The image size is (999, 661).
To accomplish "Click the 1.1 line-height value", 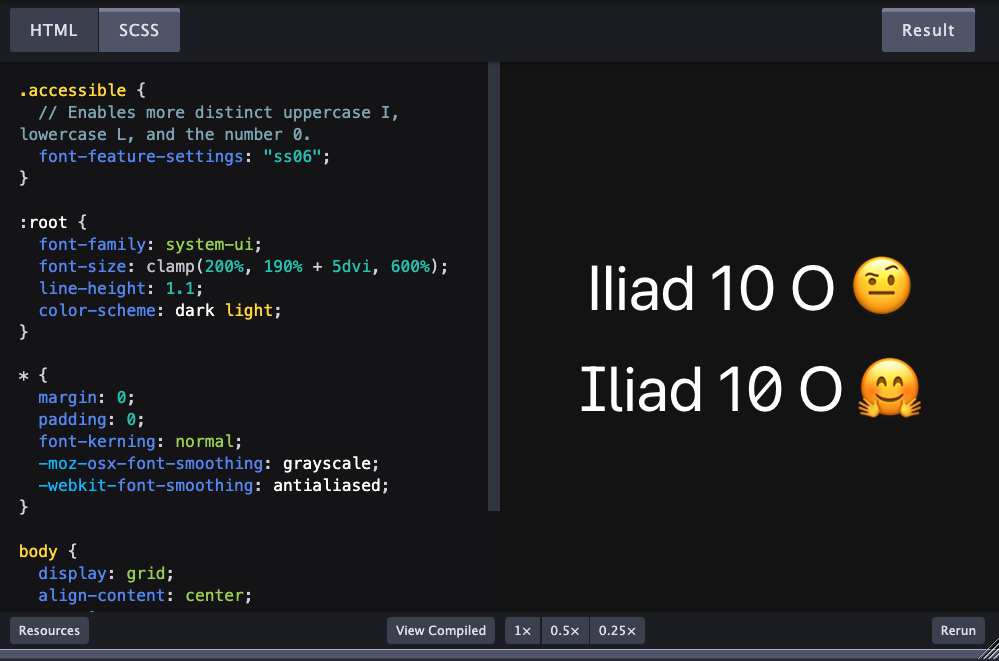I will [180, 288].
